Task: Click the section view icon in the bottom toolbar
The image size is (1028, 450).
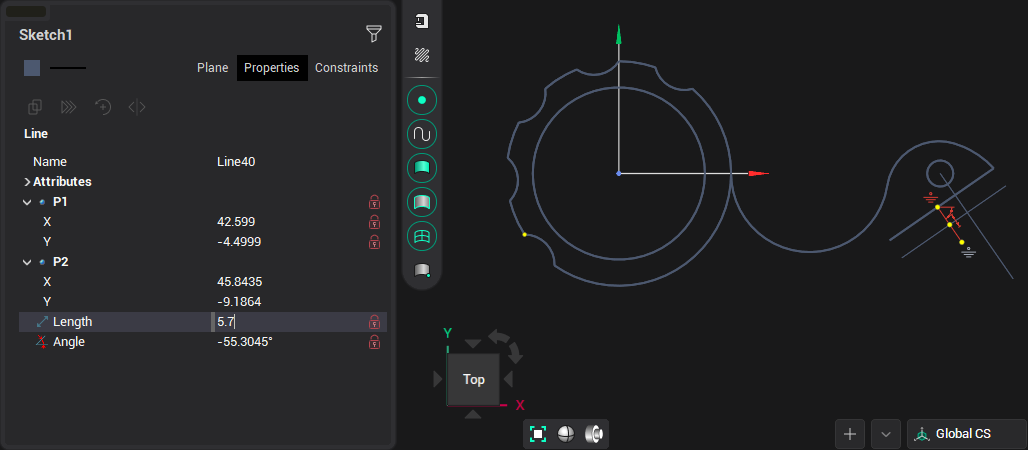Action: coord(594,434)
